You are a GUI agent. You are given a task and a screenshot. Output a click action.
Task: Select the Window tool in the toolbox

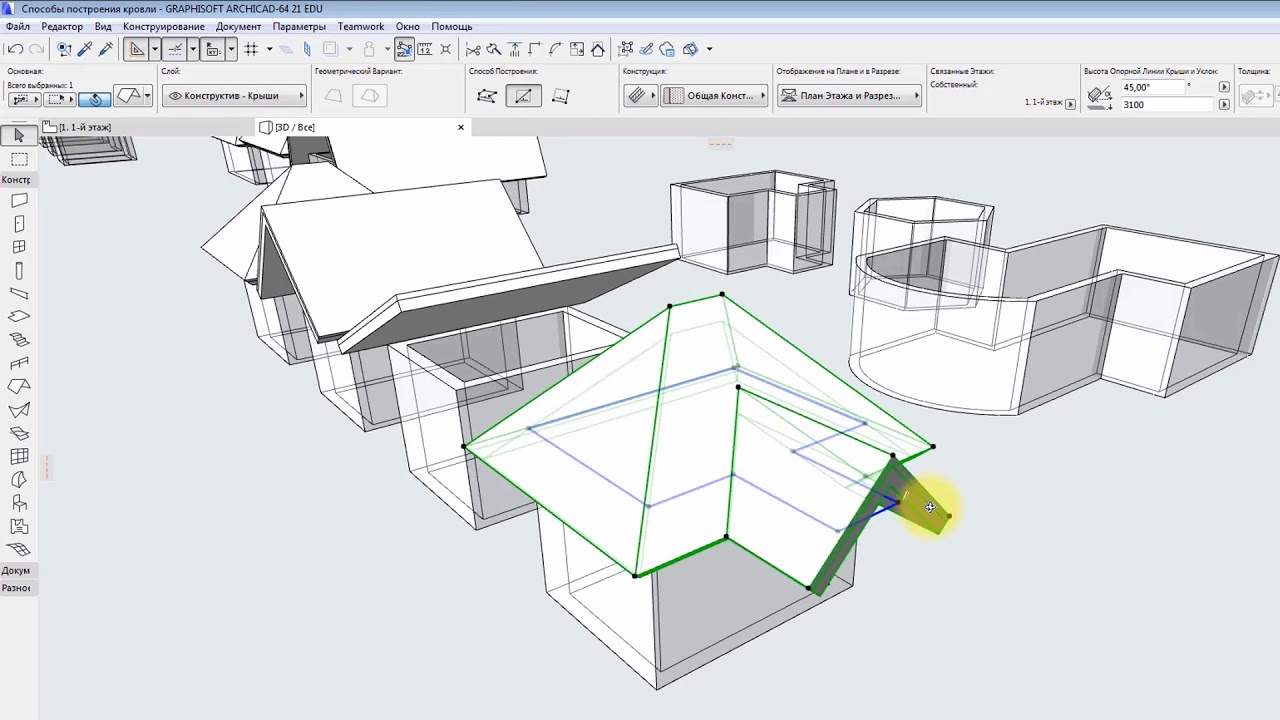click(x=19, y=247)
